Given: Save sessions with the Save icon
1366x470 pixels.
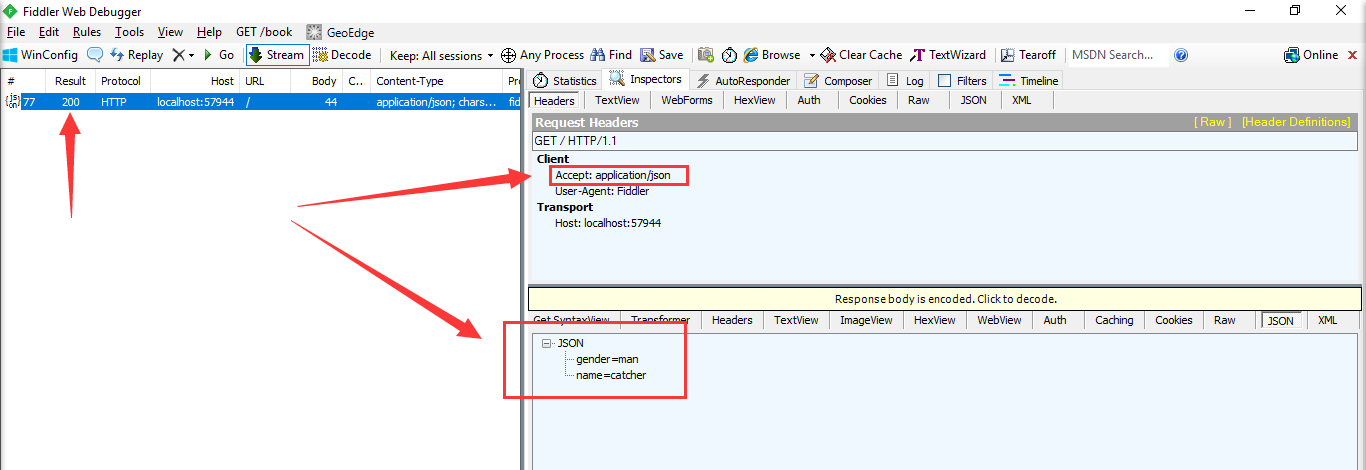Looking at the screenshot, I should click(662, 55).
